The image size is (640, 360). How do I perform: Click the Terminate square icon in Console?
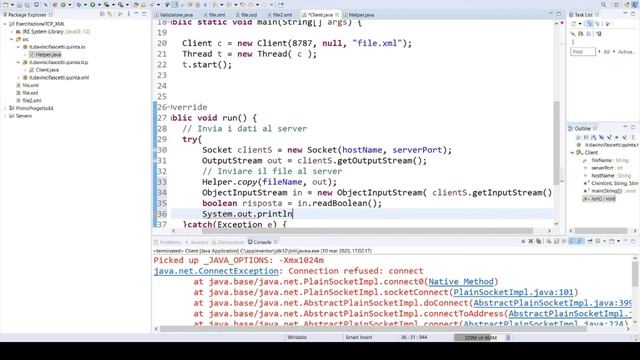click(x=523, y=241)
